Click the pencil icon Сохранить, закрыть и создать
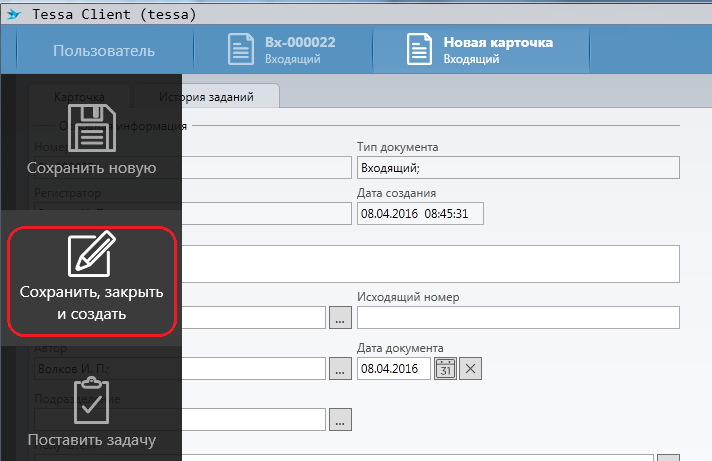This screenshot has height=461, width=712. tap(91, 256)
